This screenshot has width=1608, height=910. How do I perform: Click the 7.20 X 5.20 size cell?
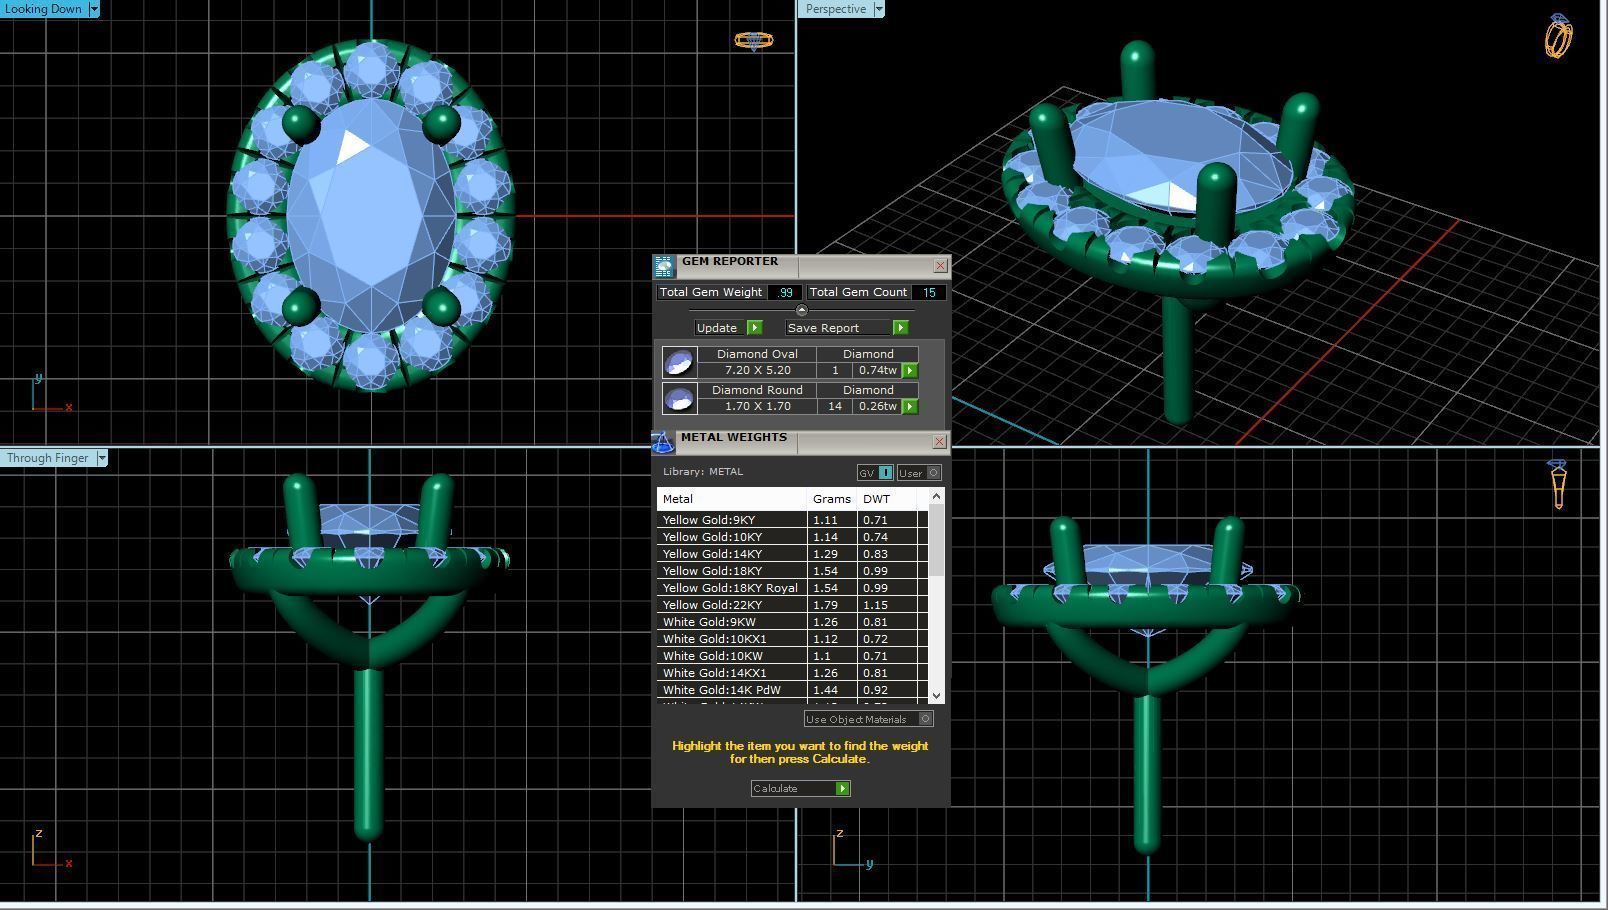[757, 370]
